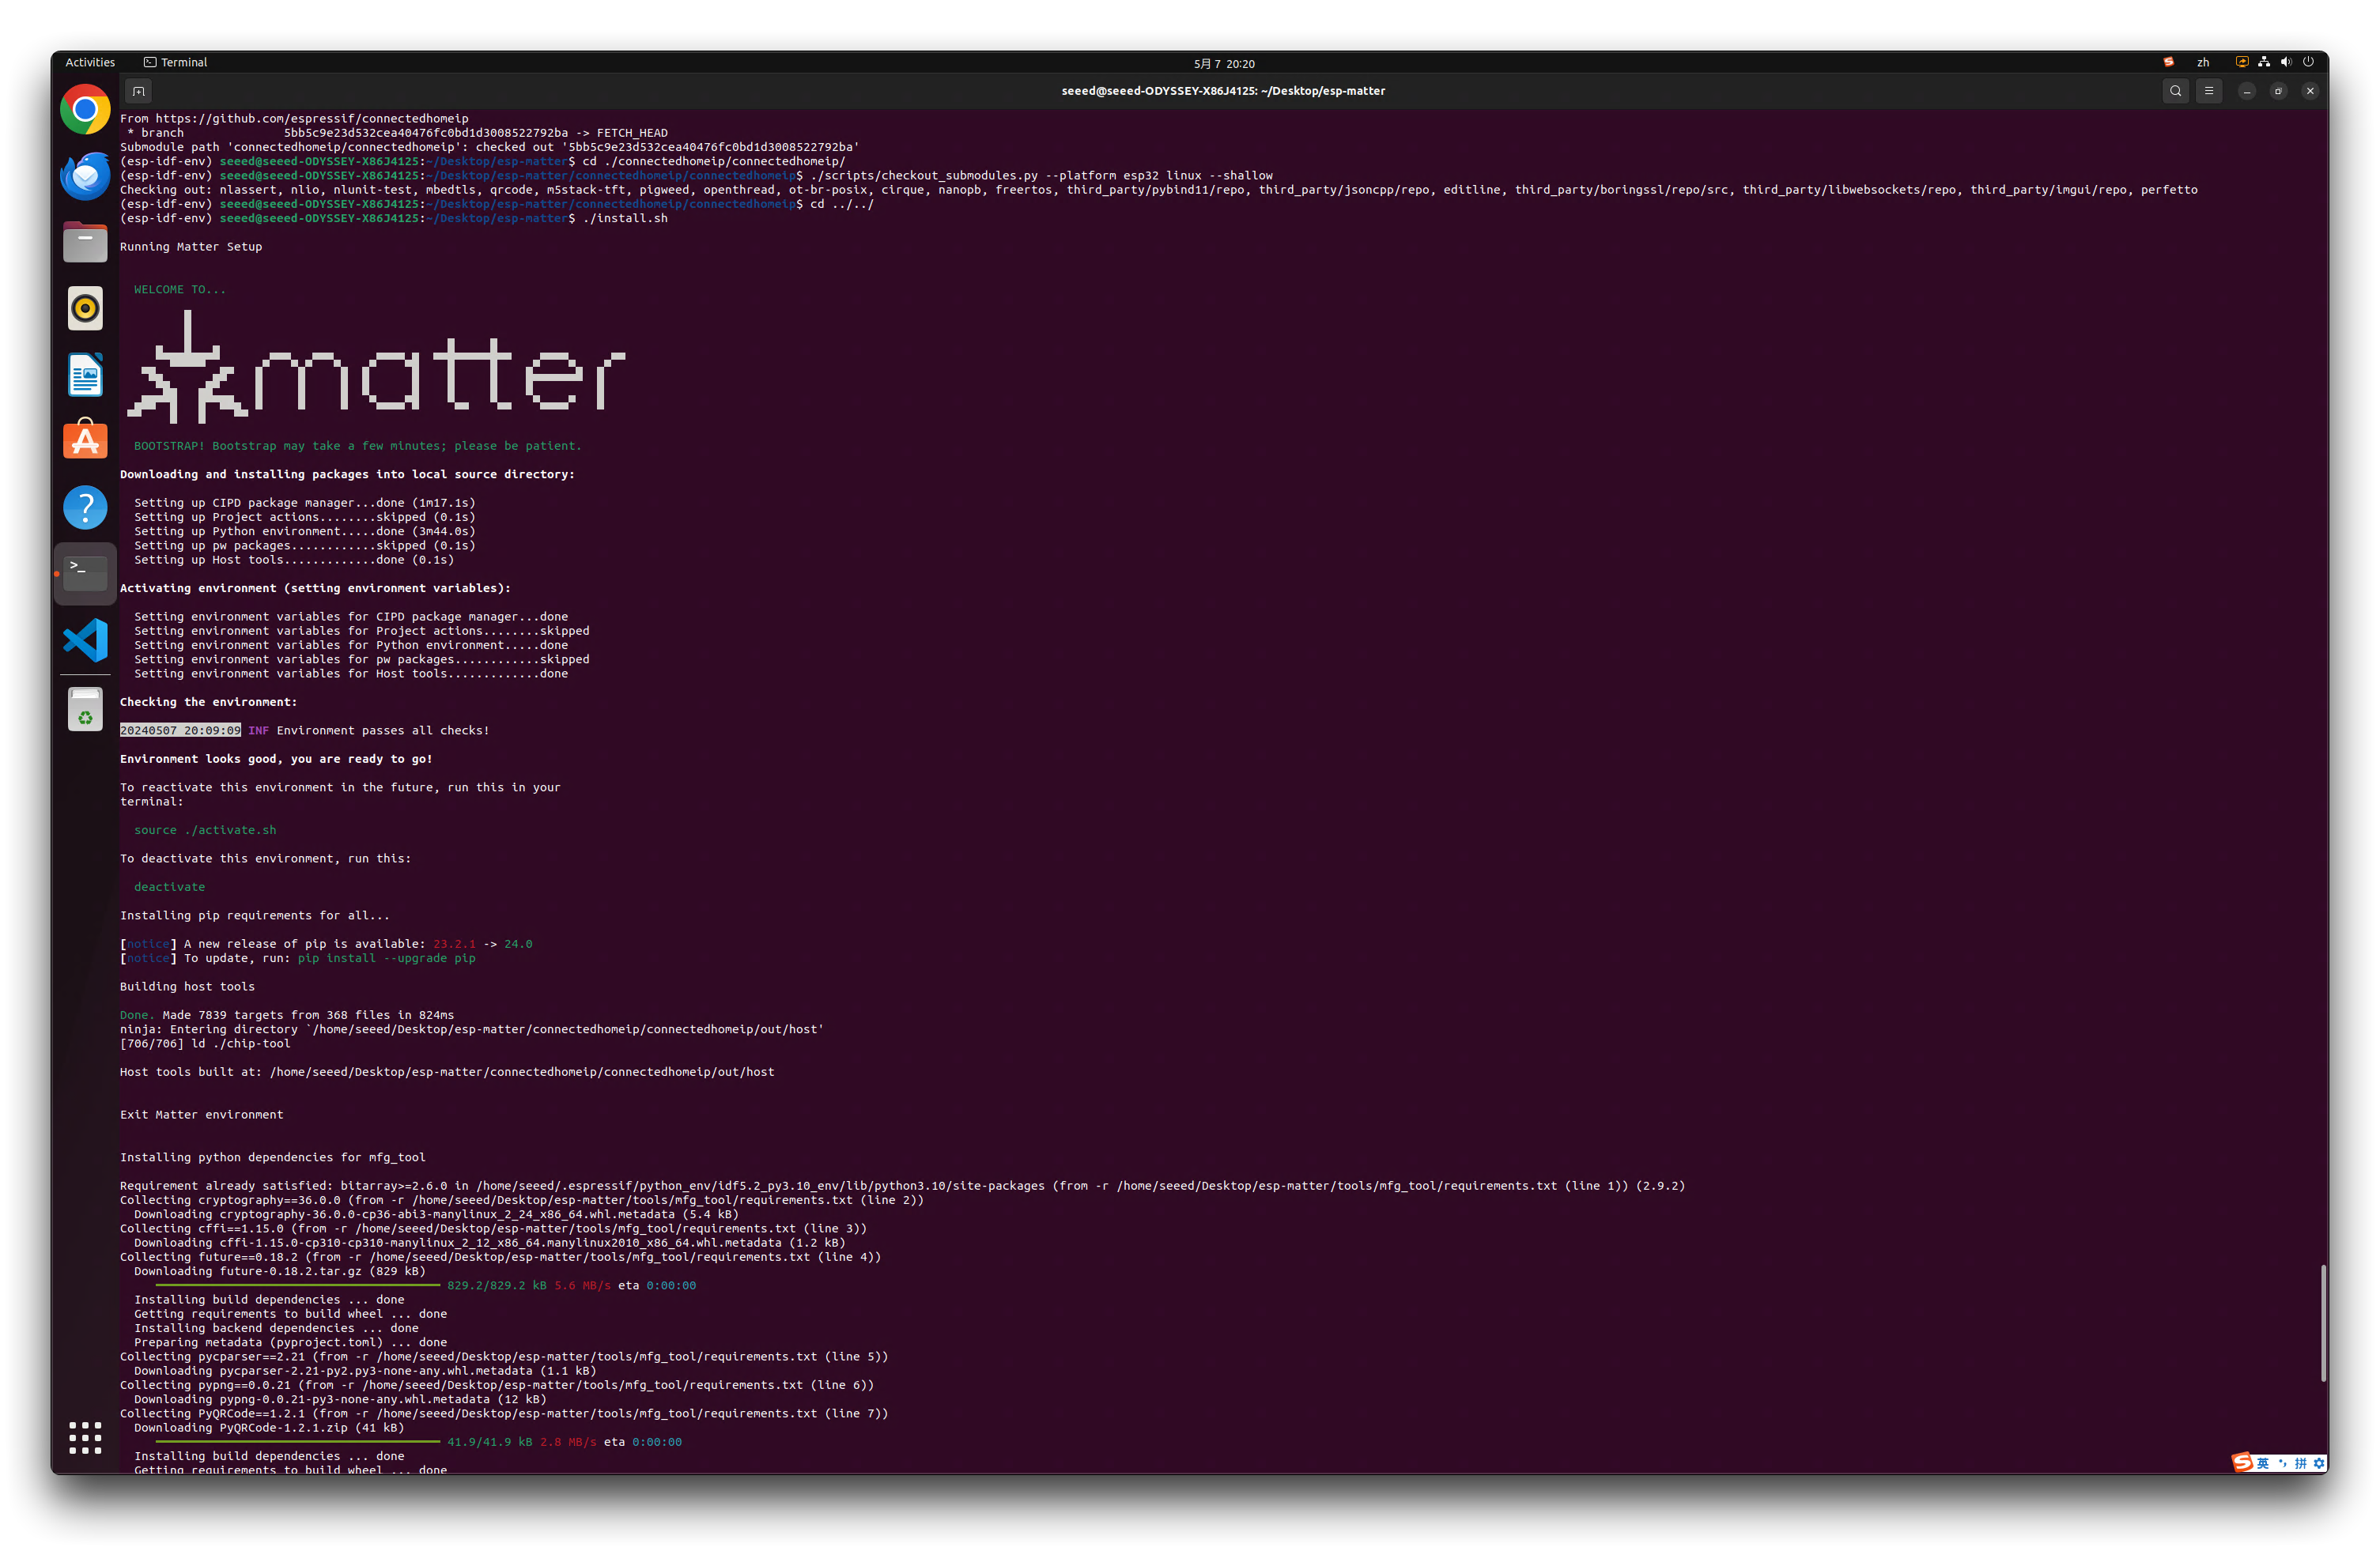This screenshot has height=1551, width=2380.
Task: Click highlighted timestamp 20240507 20:09:09
Action: tap(180, 730)
